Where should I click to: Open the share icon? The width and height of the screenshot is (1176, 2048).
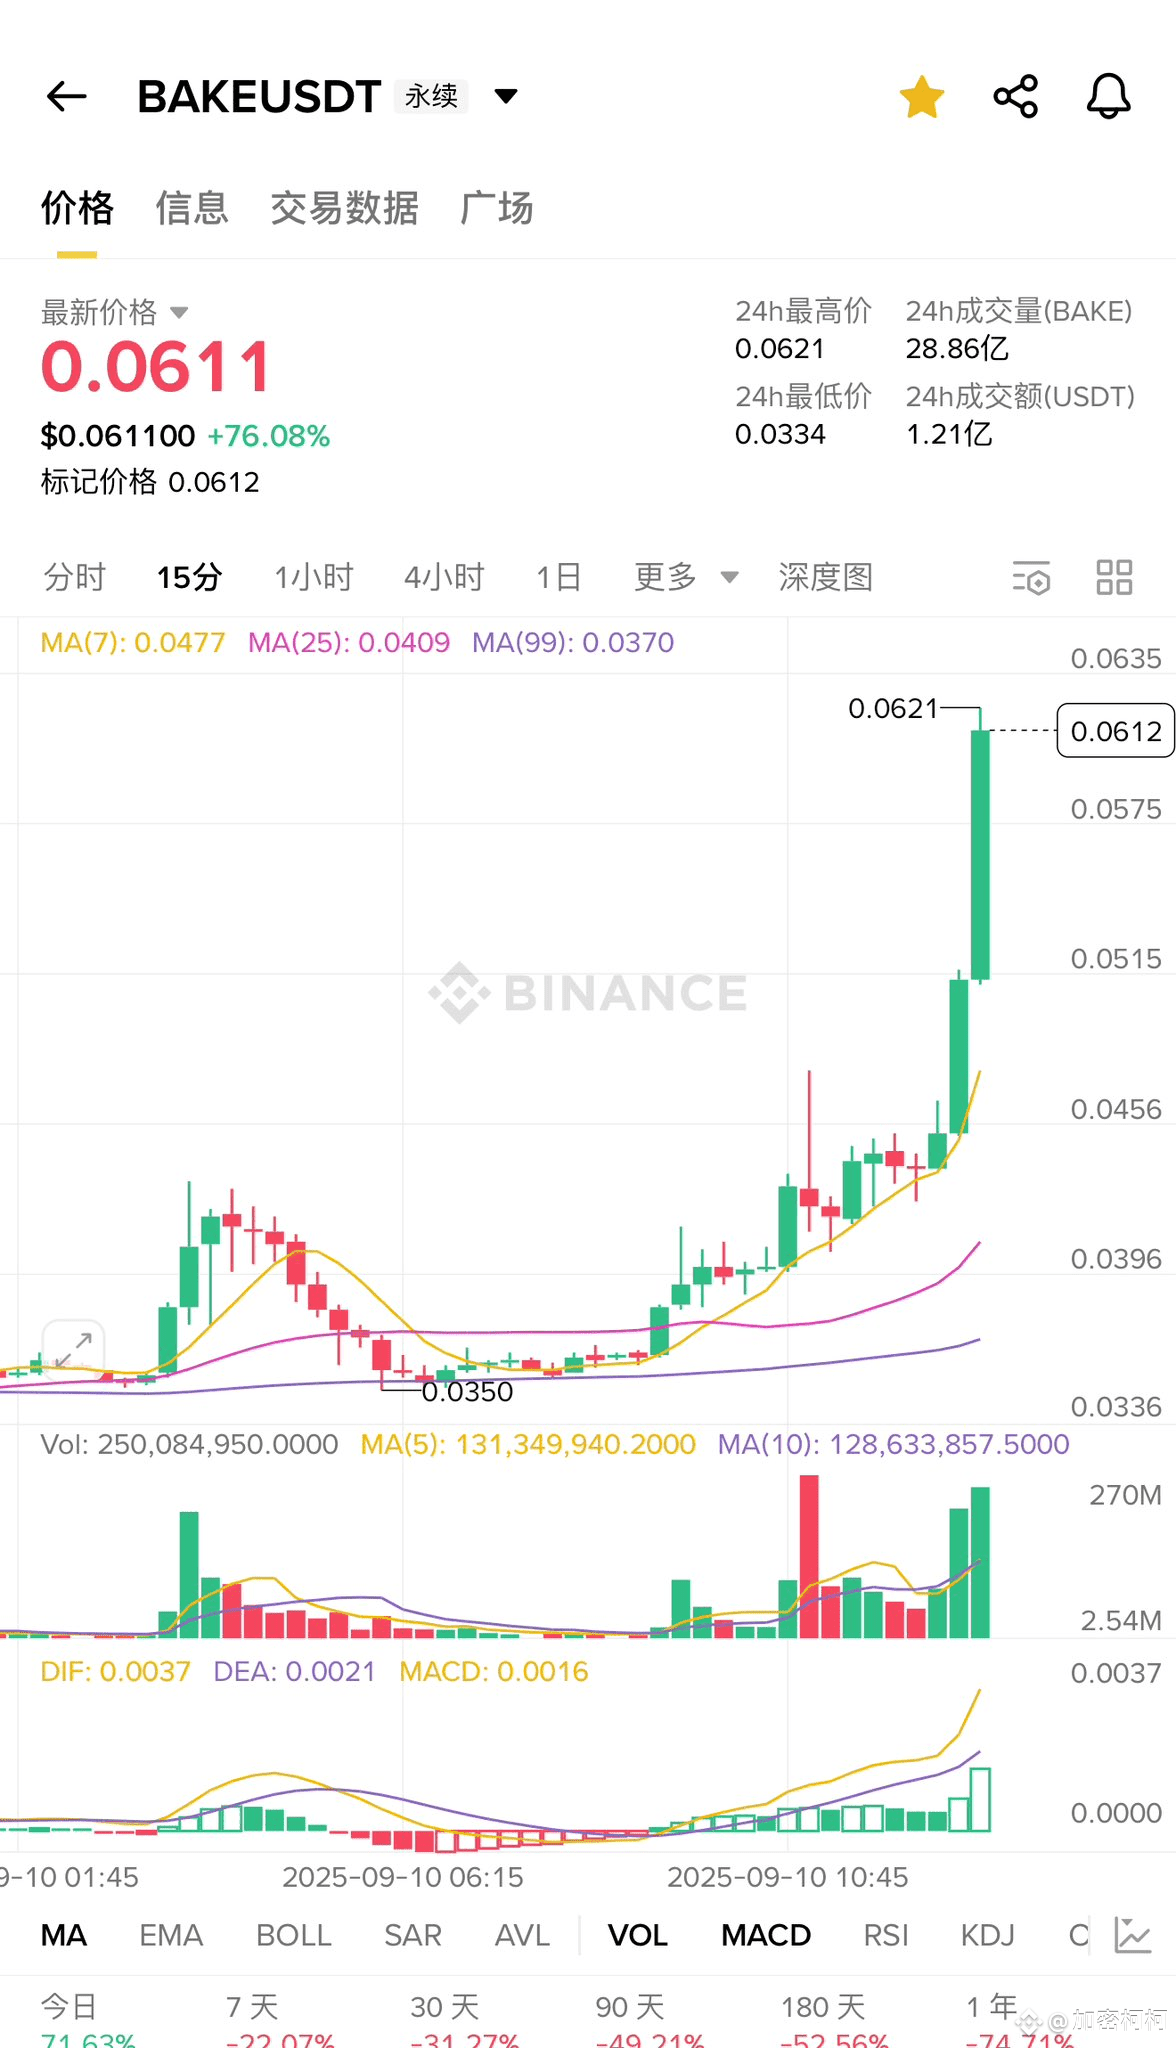pyautogui.click(x=1016, y=97)
